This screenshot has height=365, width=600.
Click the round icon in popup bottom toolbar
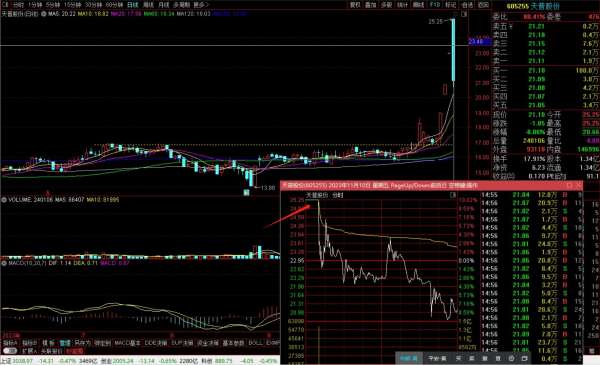[x=511, y=358]
